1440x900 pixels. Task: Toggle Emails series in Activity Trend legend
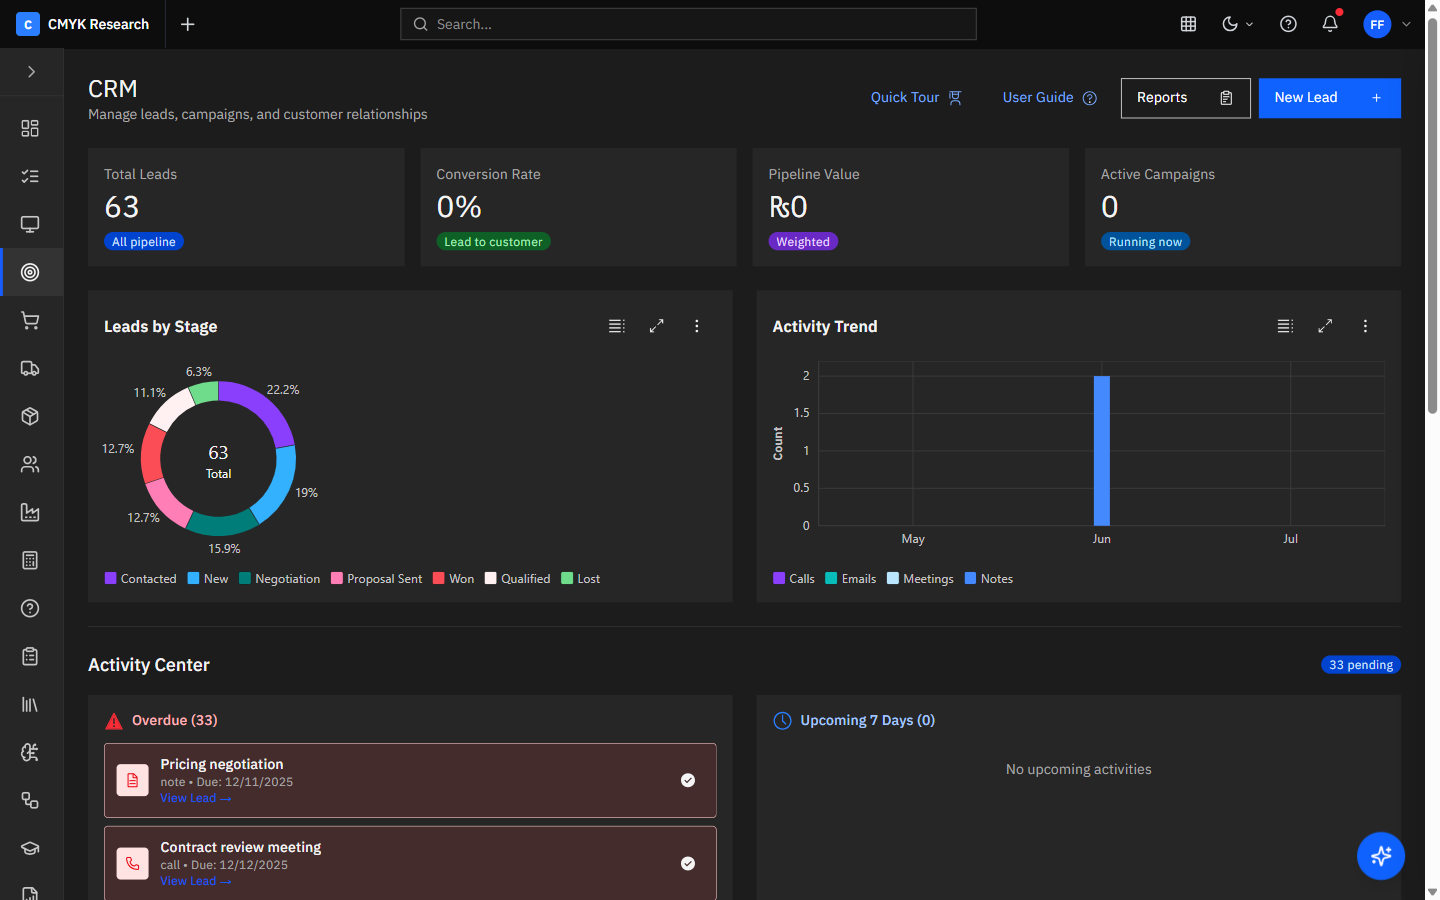851,579
